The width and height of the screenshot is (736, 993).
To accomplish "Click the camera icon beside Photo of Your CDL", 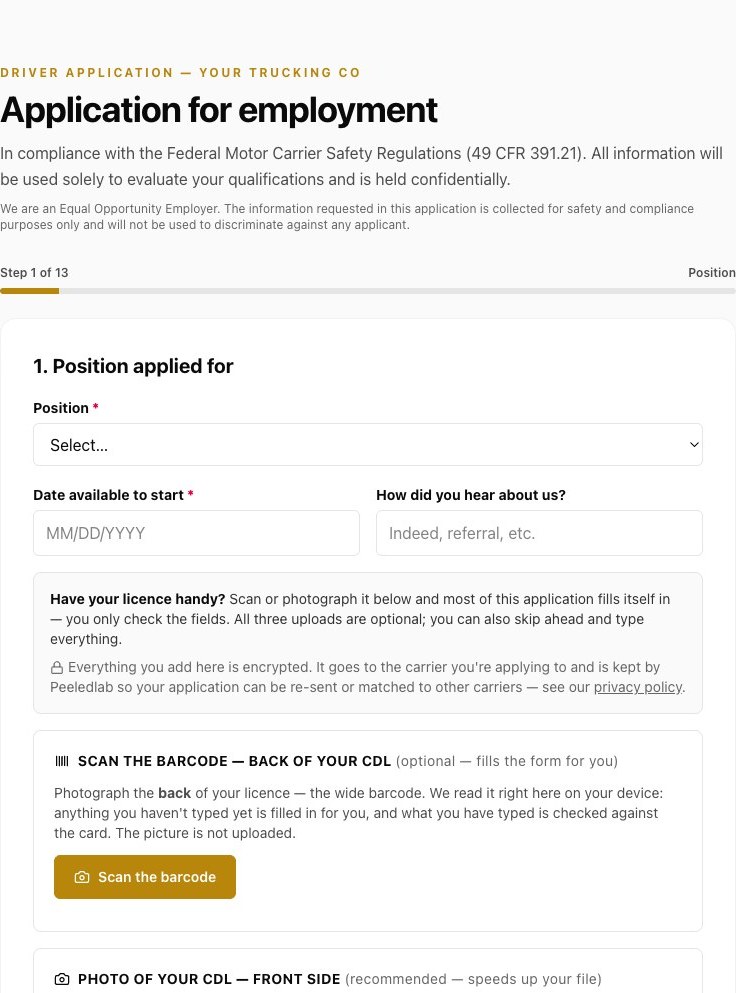I will tap(62, 979).
